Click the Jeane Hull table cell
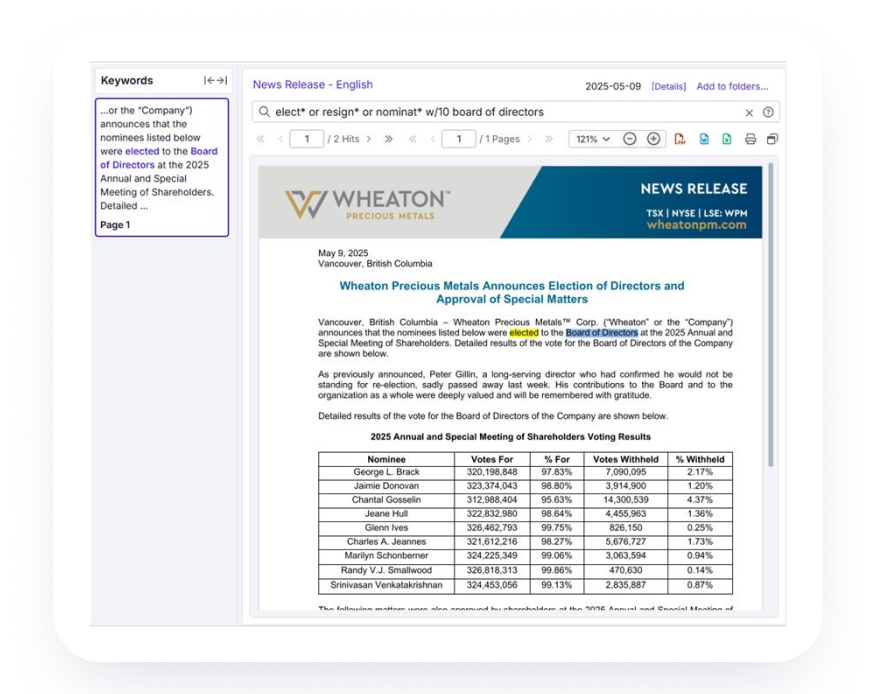Screen dimensions: 875x694 pos(386,514)
